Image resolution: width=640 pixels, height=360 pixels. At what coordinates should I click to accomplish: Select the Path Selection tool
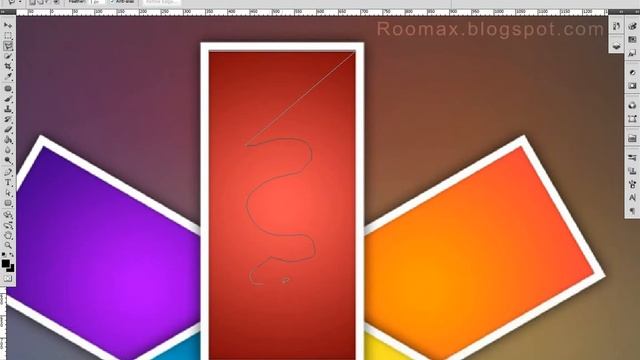[8, 193]
